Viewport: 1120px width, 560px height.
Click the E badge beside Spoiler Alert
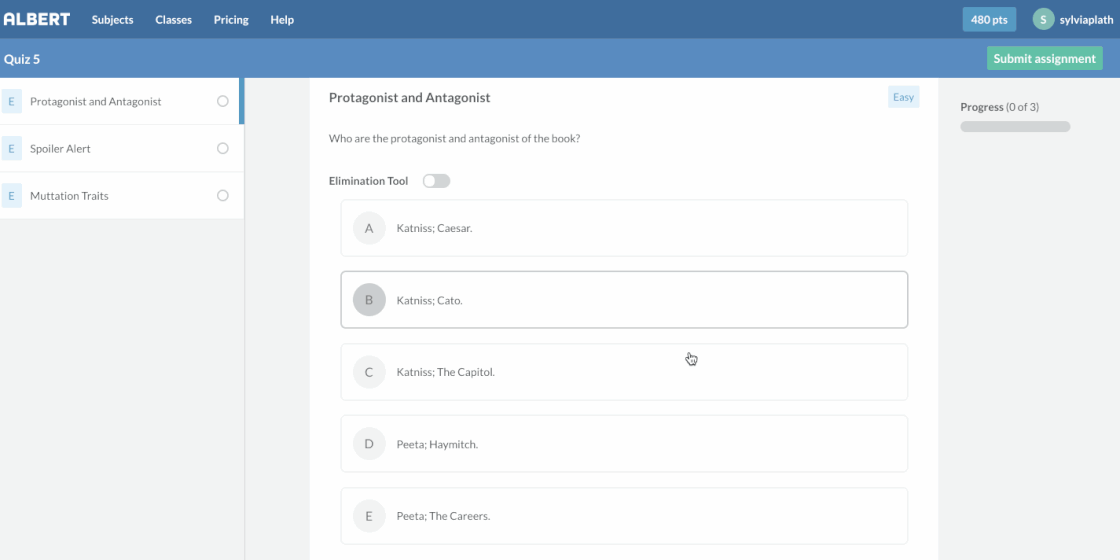(11, 149)
